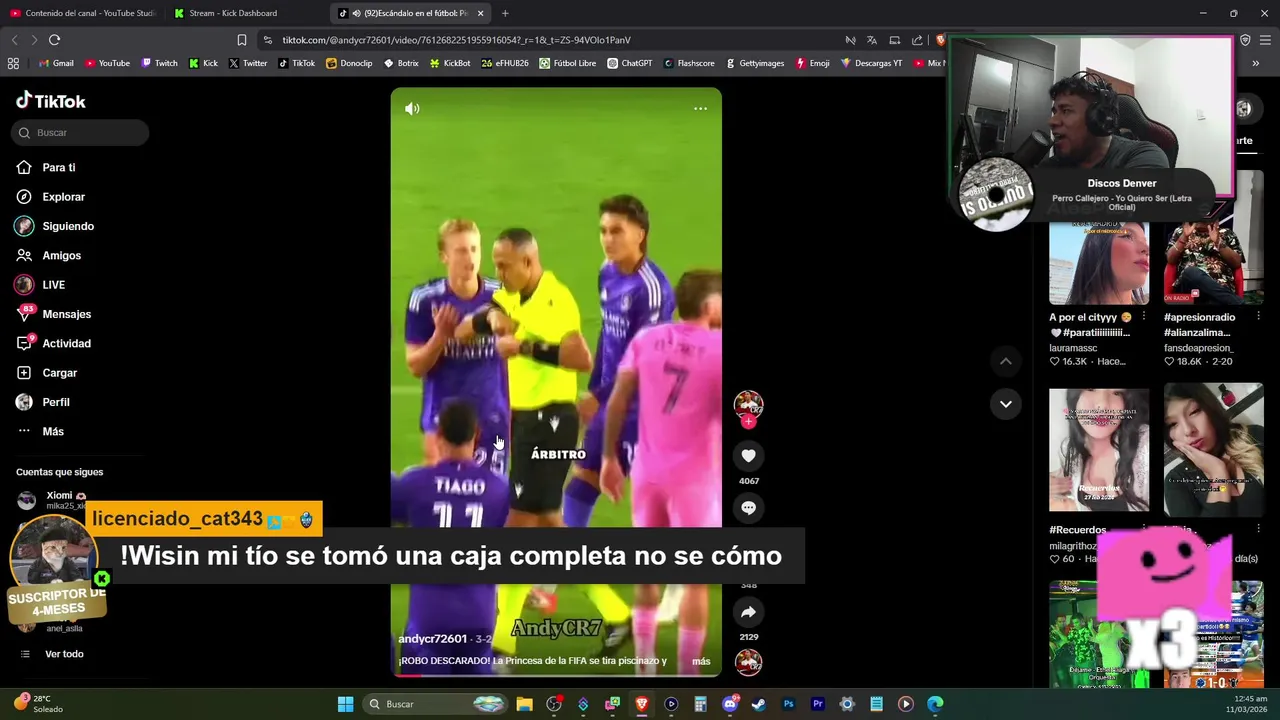
Task: Open the Para ti feed
Action: (60, 168)
